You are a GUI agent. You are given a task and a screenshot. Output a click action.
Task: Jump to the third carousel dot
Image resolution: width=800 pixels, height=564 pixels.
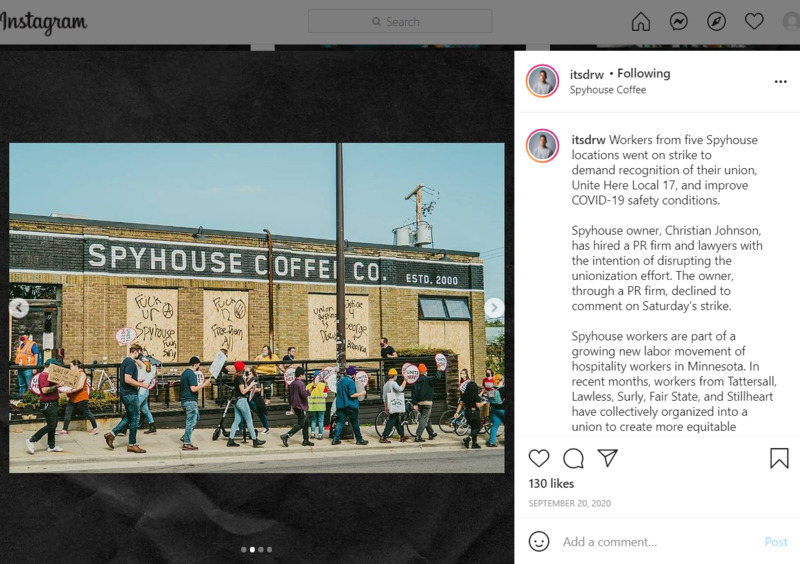[x=261, y=550]
